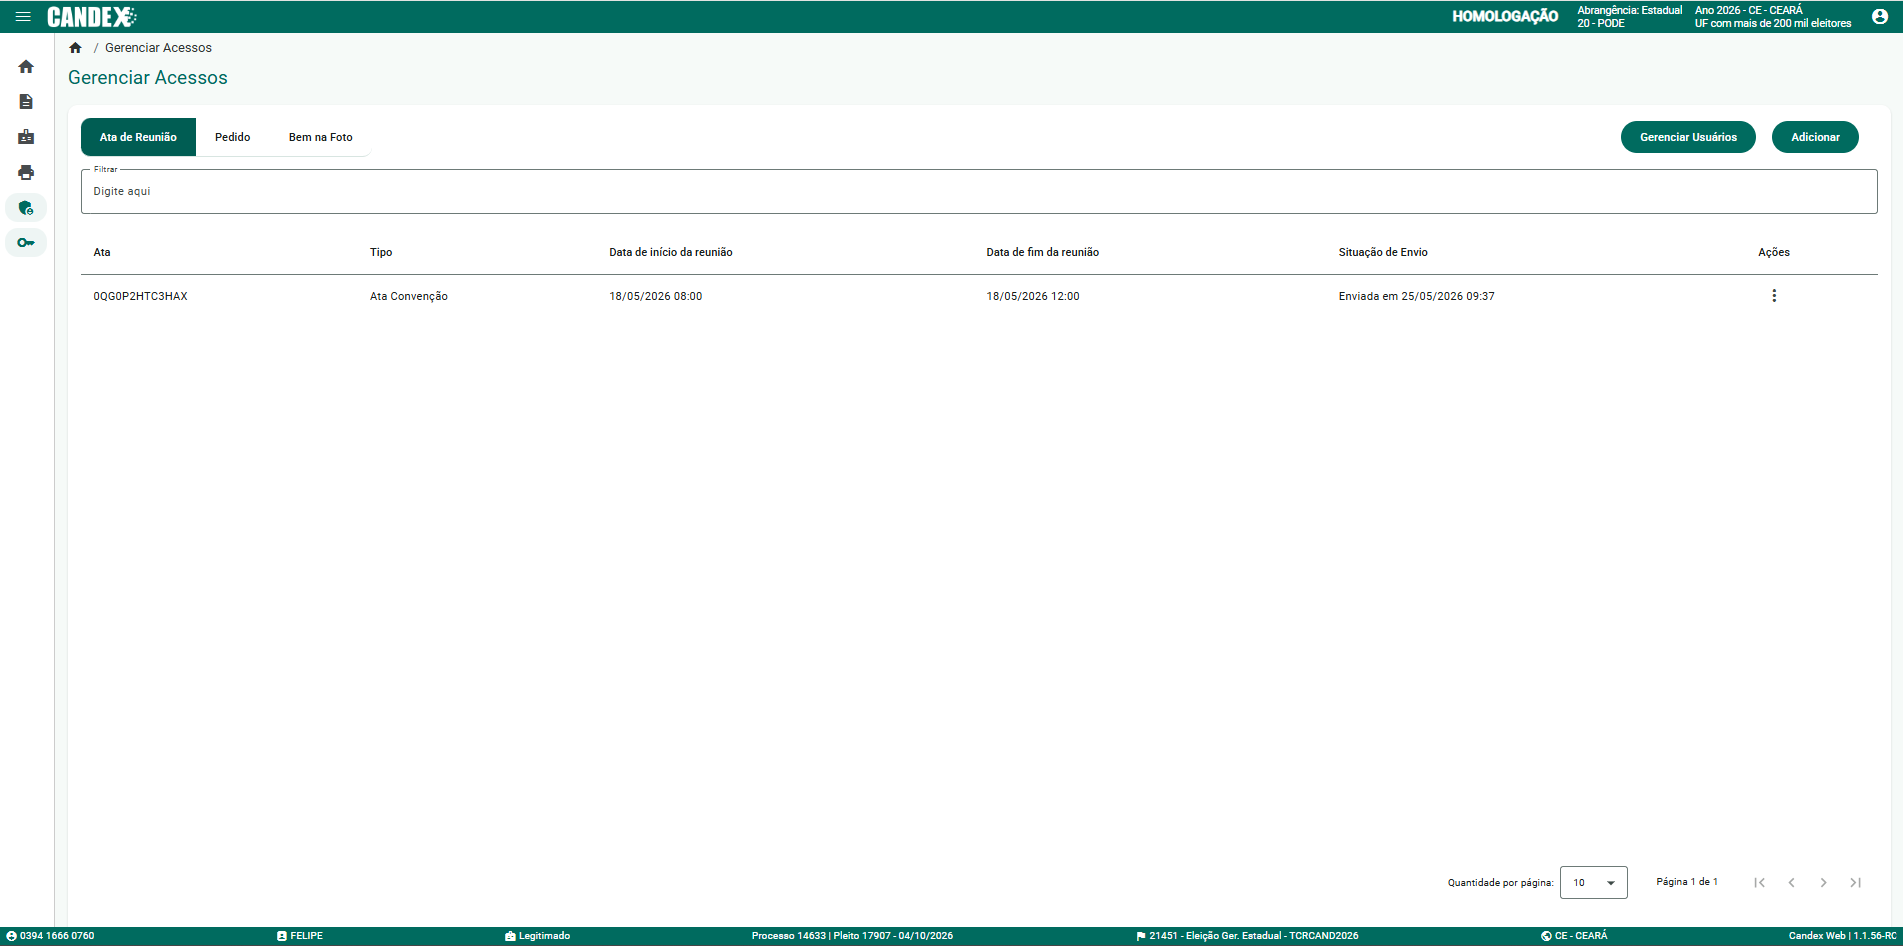Click Abrangência: Estadual header text
1903x946 pixels.
1630,10
